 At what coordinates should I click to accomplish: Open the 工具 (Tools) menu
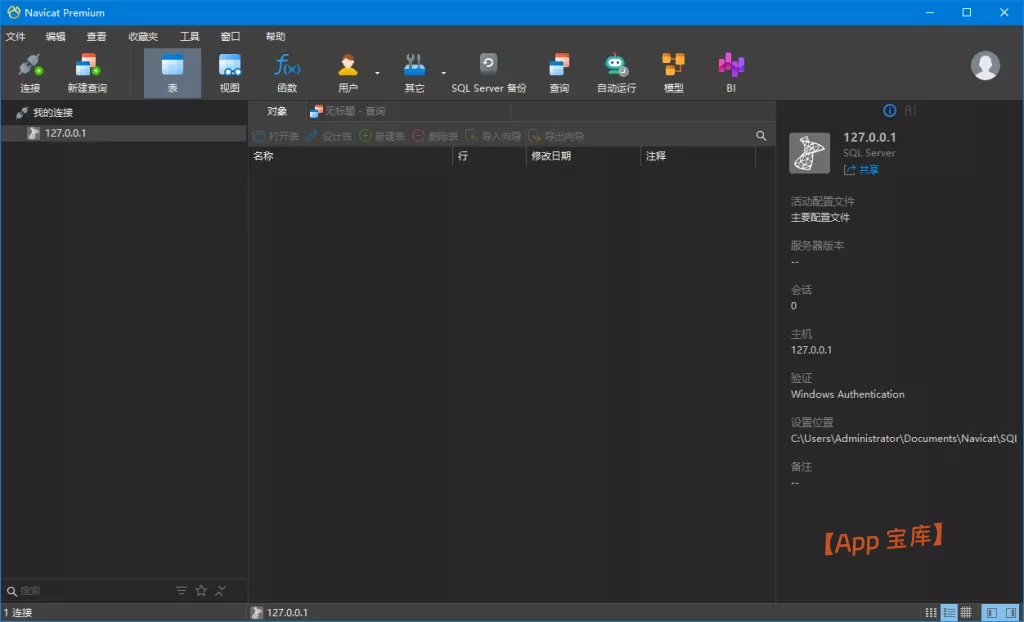click(189, 37)
